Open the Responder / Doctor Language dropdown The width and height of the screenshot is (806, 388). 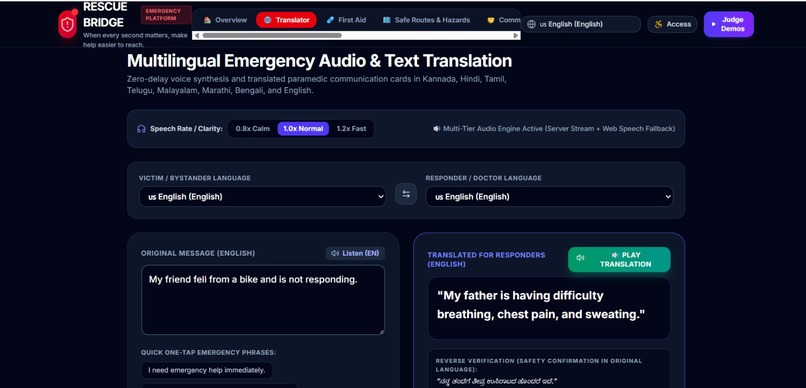pyautogui.click(x=549, y=197)
